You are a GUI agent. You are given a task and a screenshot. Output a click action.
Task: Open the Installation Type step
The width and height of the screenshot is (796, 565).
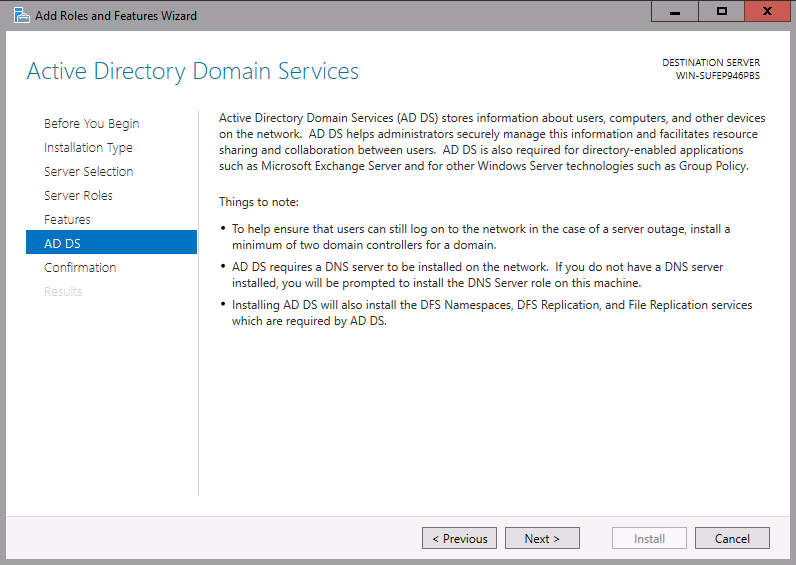[x=88, y=147]
